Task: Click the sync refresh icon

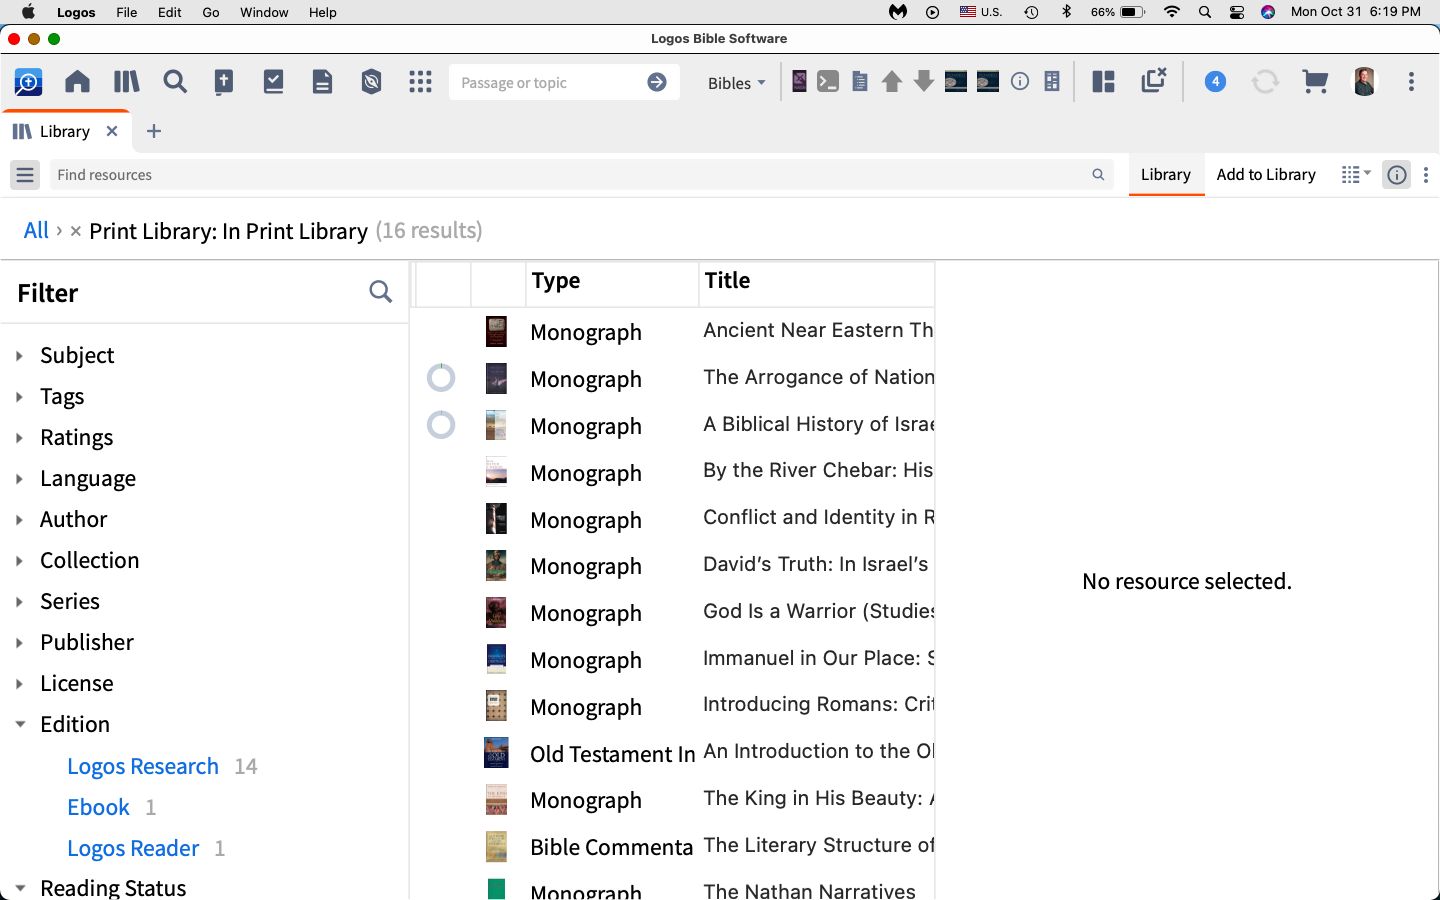Action: [x=1265, y=82]
